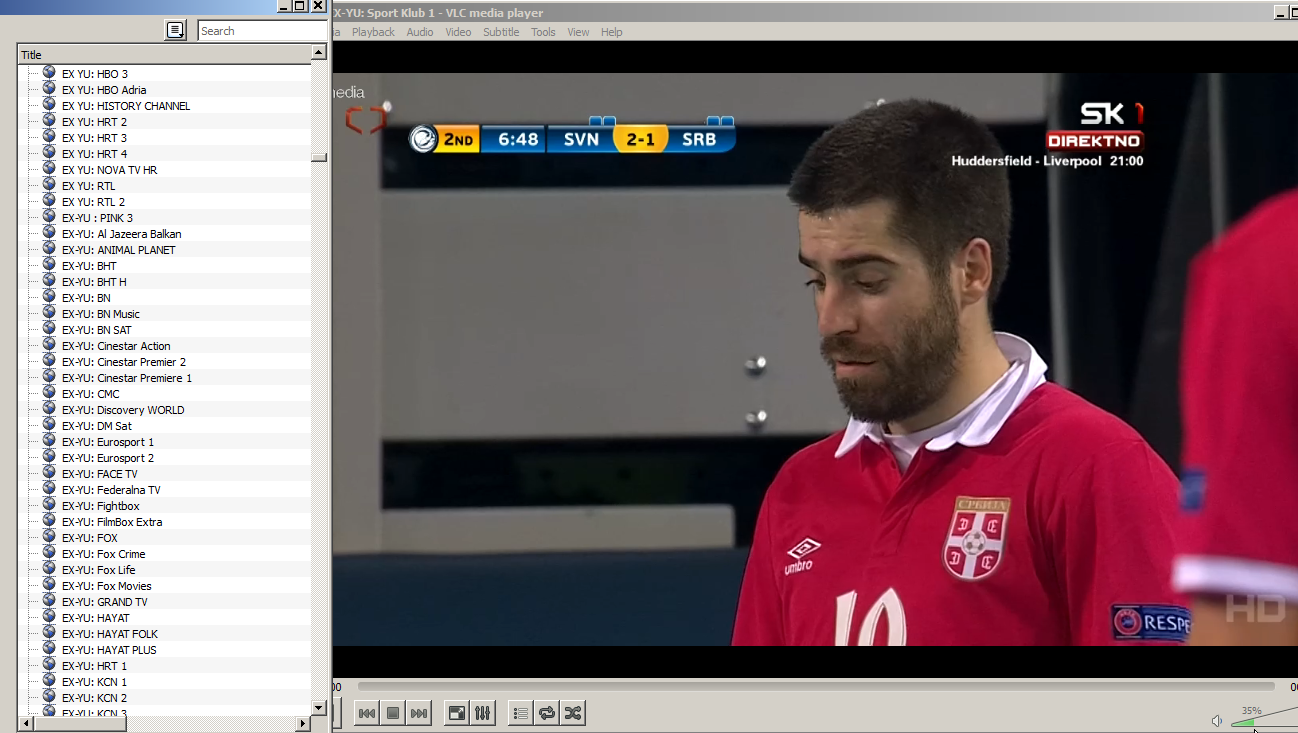The height and width of the screenshot is (733, 1298).
Task: Toggle fullscreen video mode
Action: tap(456, 713)
